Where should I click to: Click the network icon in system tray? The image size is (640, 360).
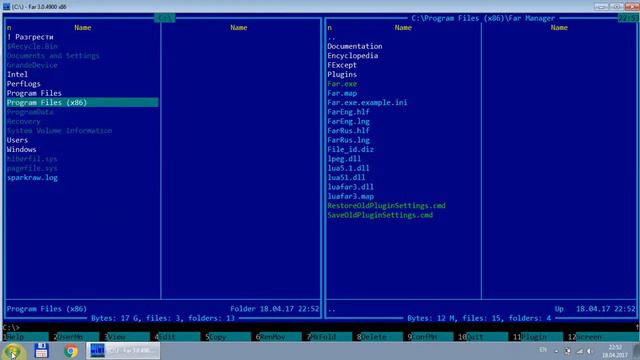tap(579, 351)
